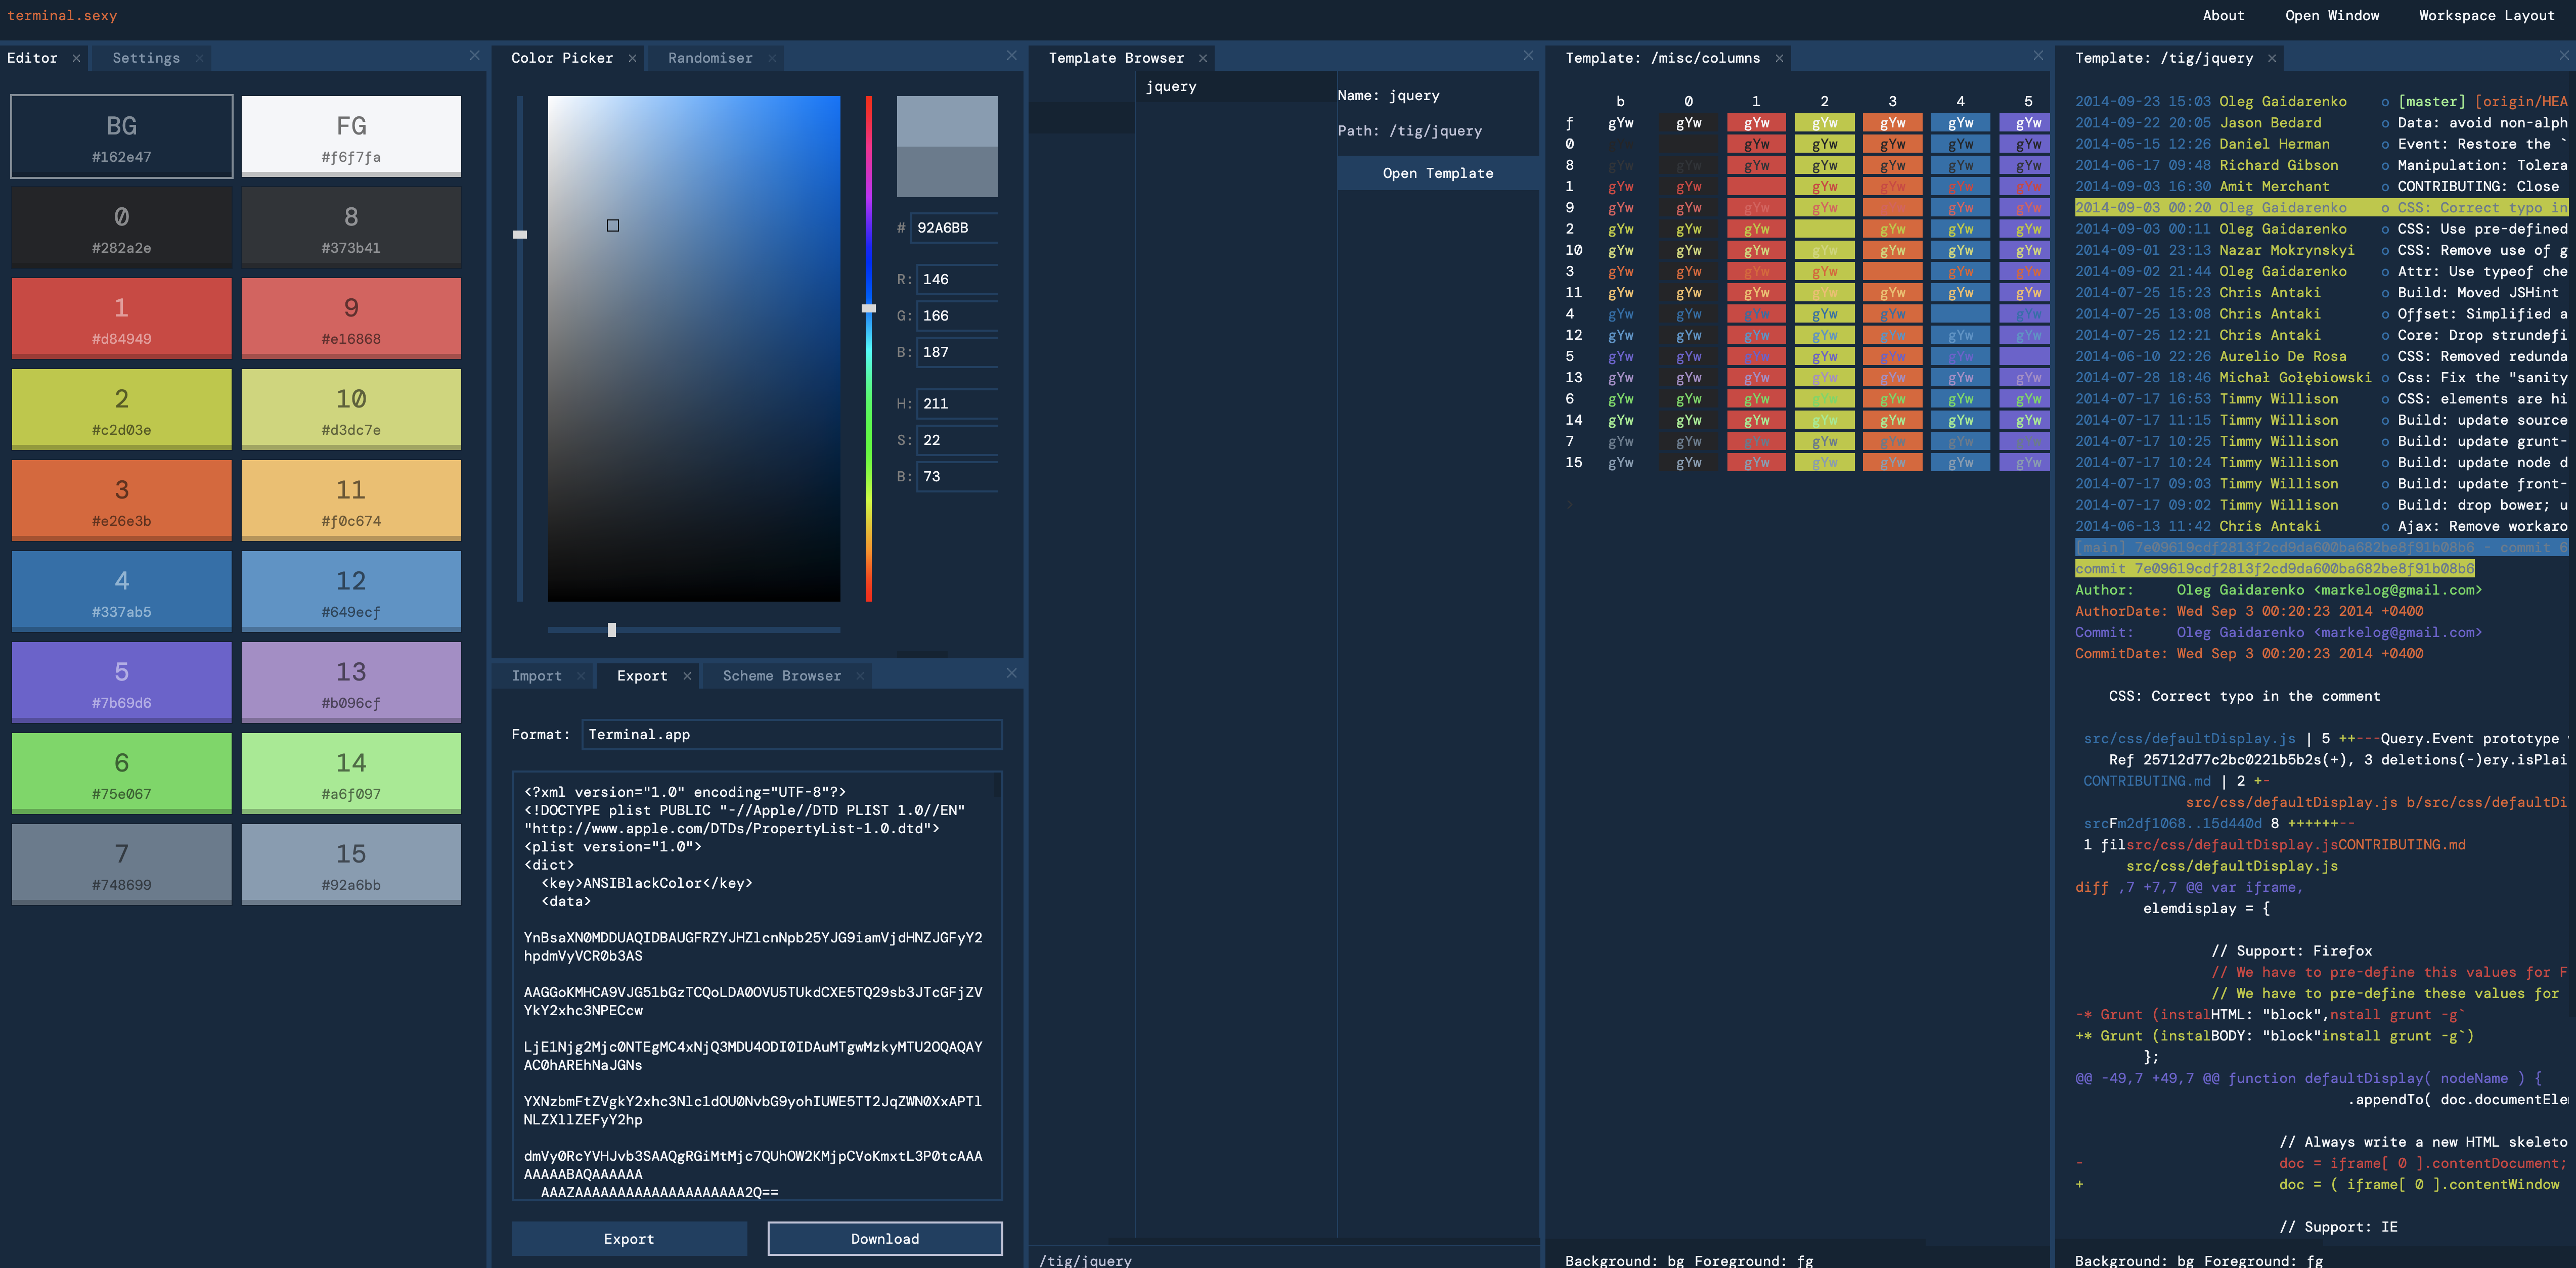Close the Scheme Browser tab x icon

click(x=859, y=677)
